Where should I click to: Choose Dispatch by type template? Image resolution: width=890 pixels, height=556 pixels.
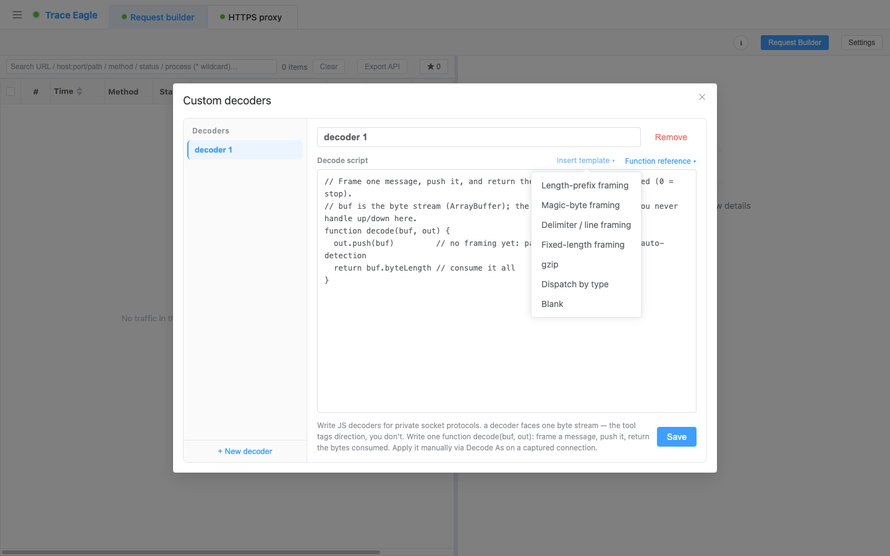tap(586, 284)
